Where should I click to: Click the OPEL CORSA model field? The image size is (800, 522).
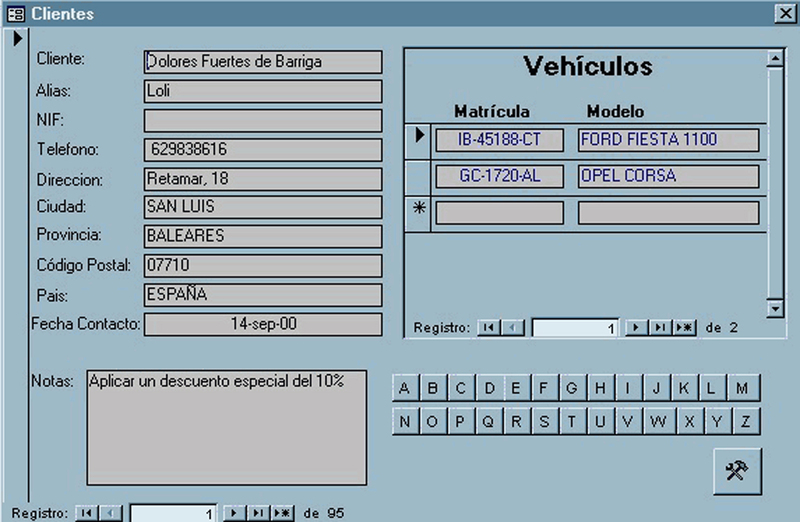pos(668,177)
